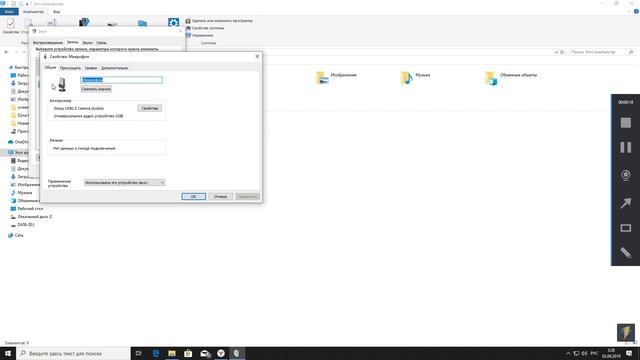Select DATA (D:) drive in the navigation tree
The height and width of the screenshot is (360, 640).
click(23, 225)
